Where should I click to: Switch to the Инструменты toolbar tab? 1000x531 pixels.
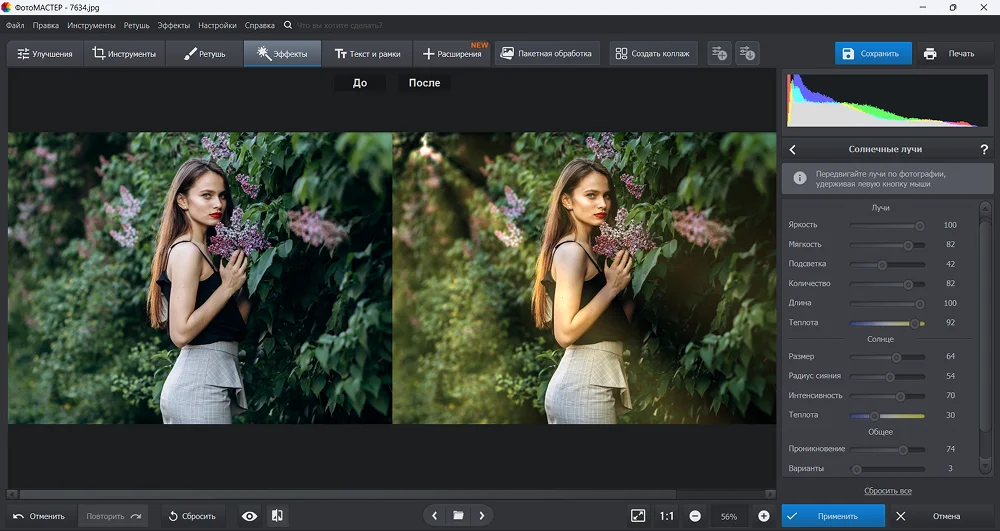pyautogui.click(x=124, y=54)
